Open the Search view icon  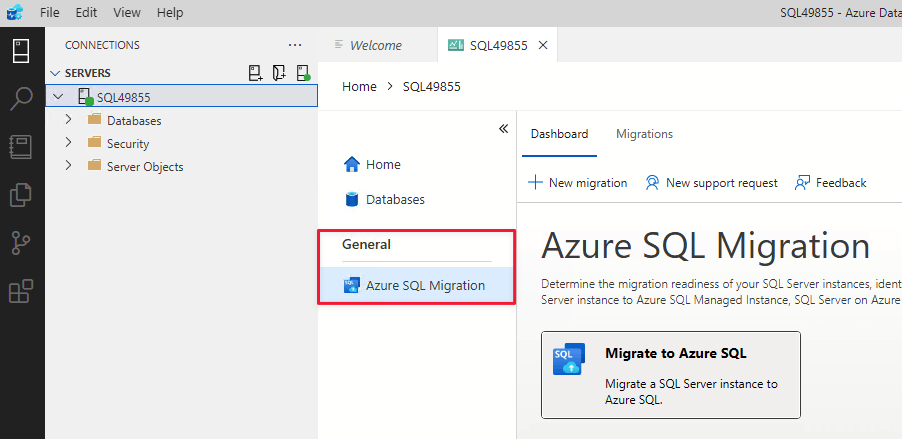22,98
